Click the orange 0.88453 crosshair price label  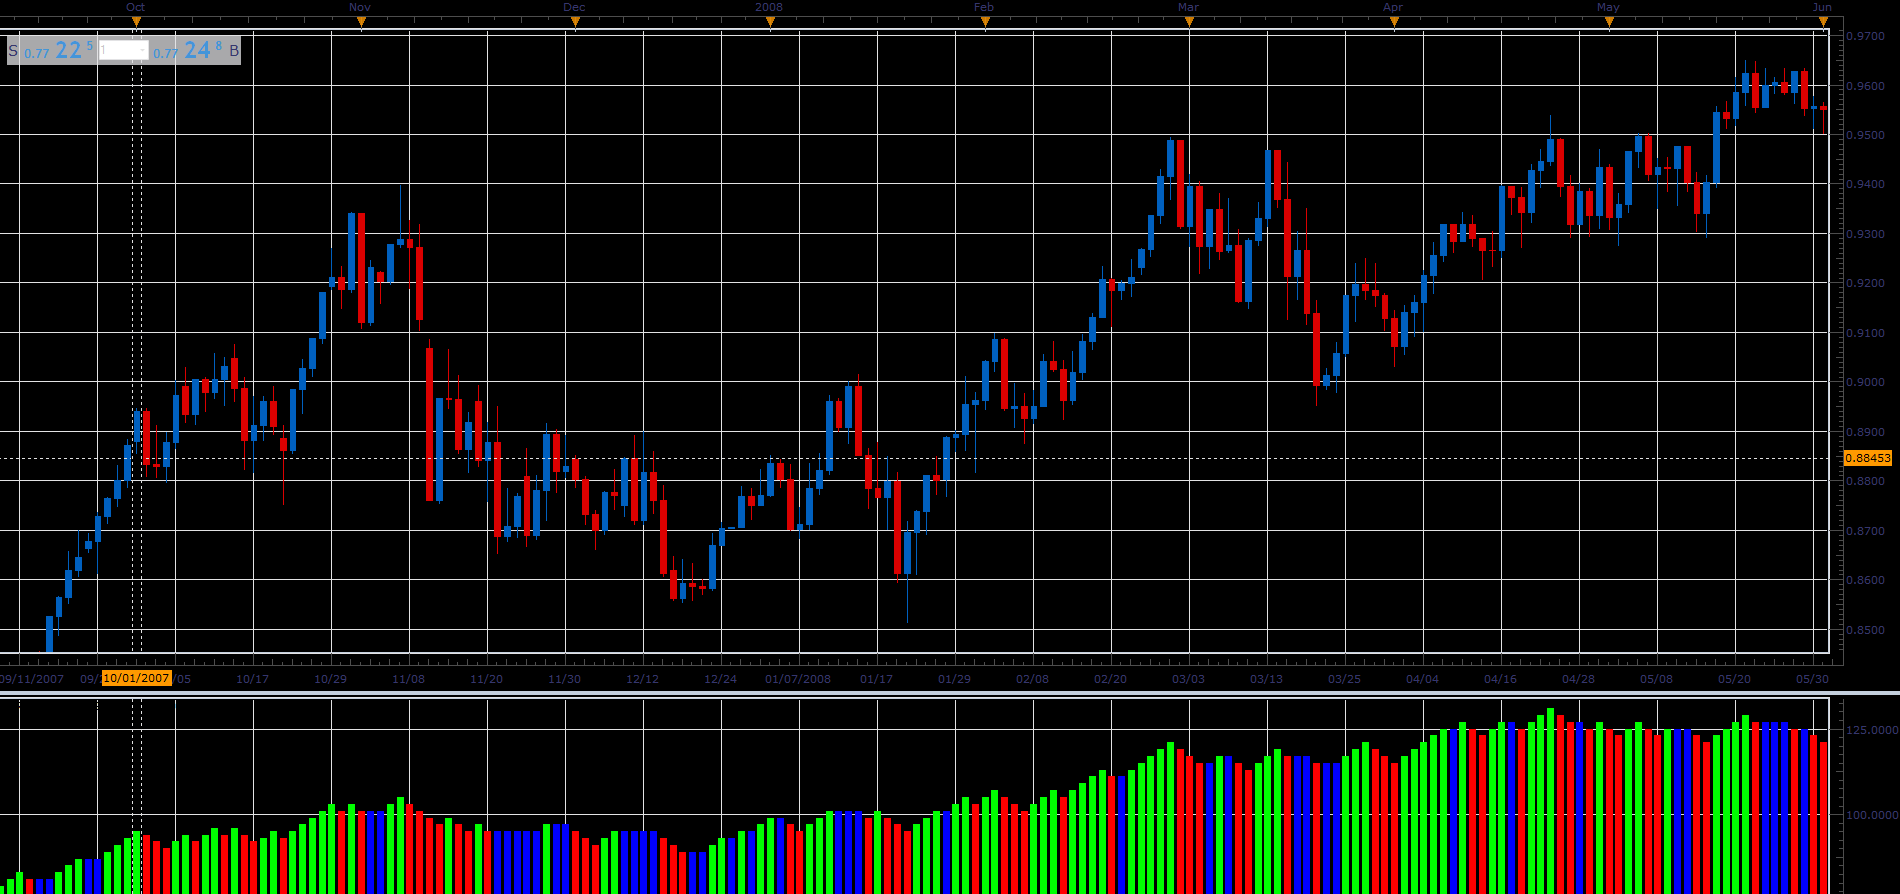[x=1868, y=458]
